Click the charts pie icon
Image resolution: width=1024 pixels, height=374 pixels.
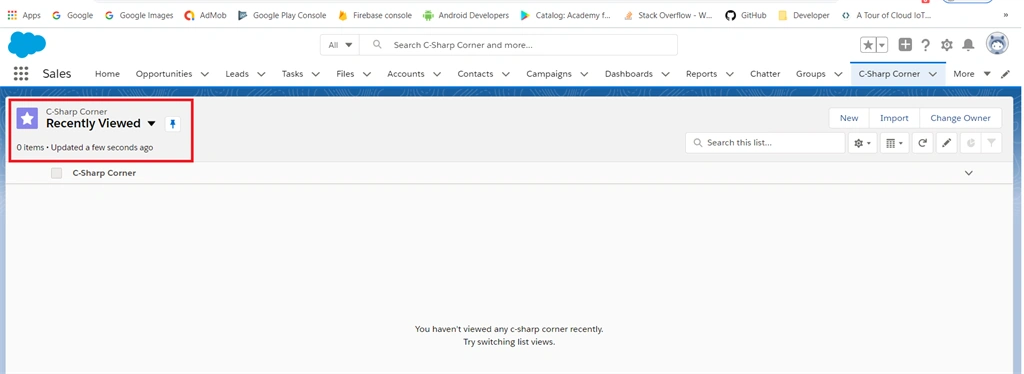point(970,142)
